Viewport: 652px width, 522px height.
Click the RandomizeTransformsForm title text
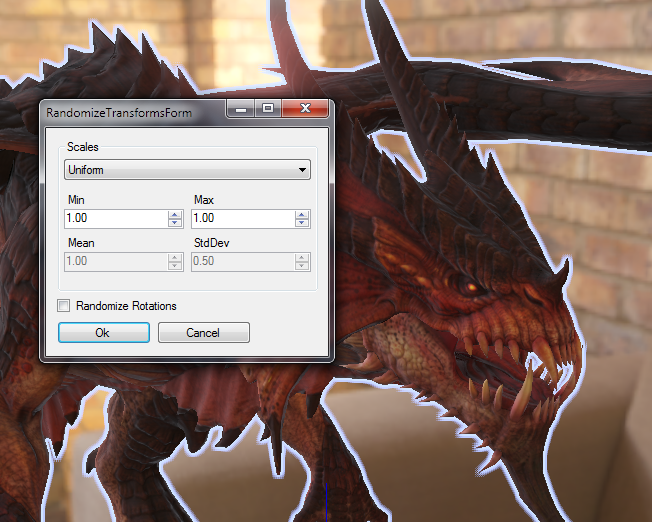(x=119, y=113)
